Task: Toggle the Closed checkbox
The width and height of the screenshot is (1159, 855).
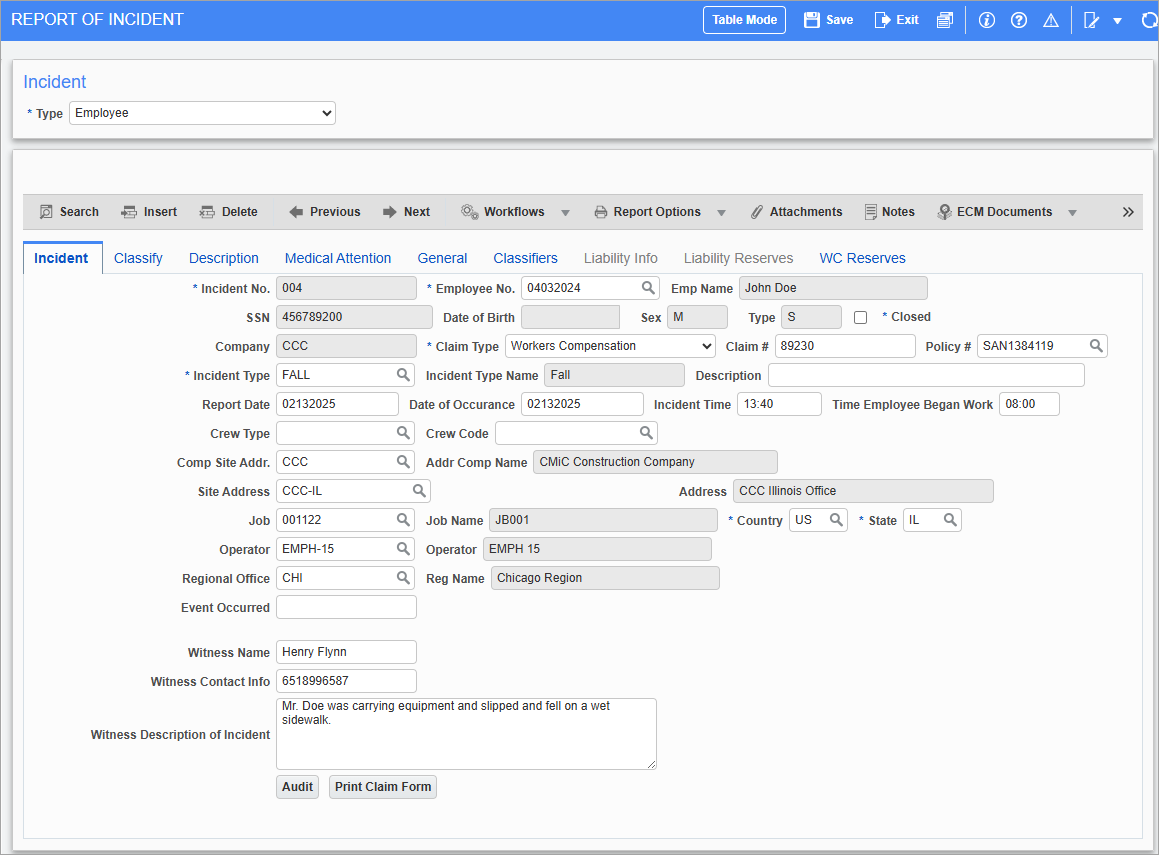Action: pyautogui.click(x=860, y=316)
